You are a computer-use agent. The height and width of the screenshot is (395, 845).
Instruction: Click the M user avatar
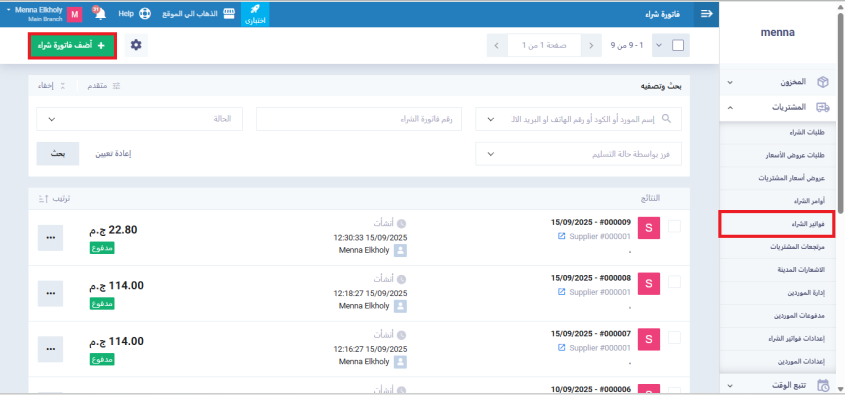(75, 14)
